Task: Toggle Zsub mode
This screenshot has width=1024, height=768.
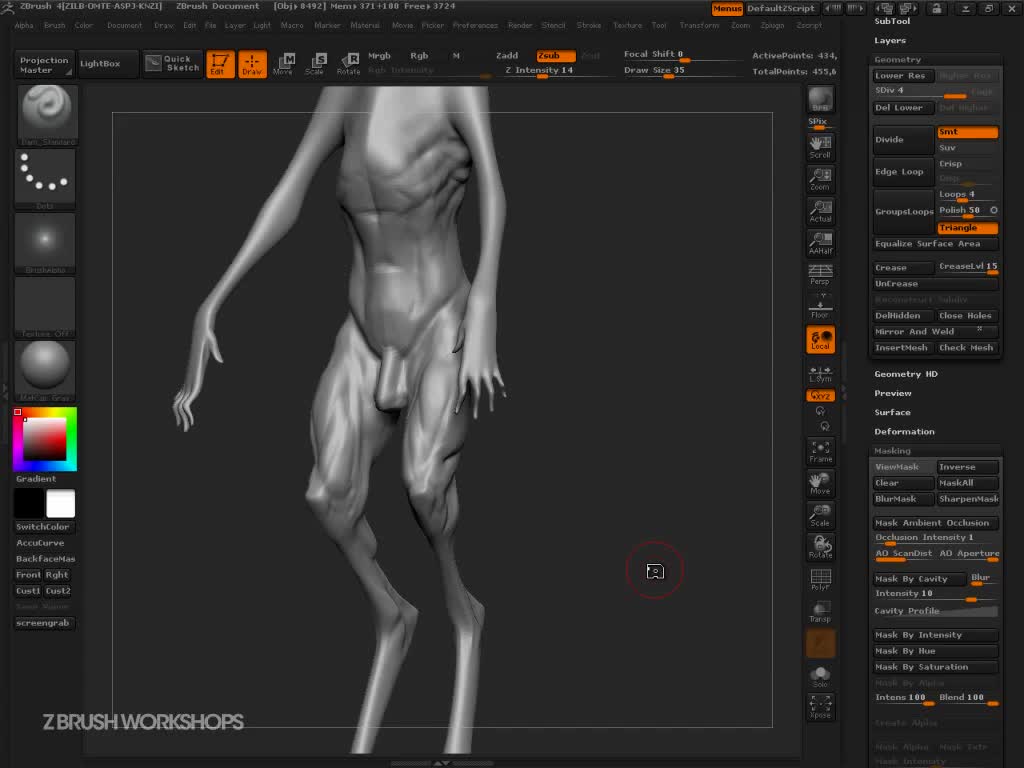Action: click(555, 56)
